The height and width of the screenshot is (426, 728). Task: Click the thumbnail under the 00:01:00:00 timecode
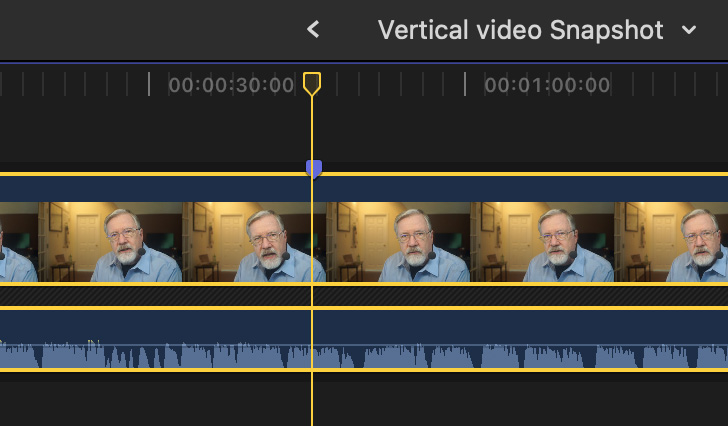[x=542, y=242]
